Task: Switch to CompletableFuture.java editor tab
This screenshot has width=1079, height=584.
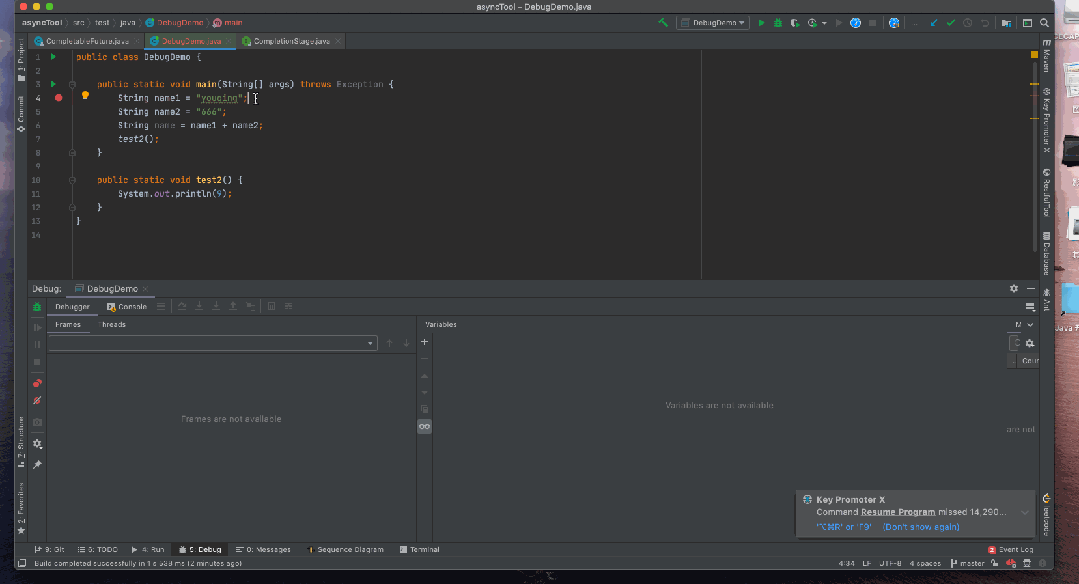Action: tap(87, 41)
